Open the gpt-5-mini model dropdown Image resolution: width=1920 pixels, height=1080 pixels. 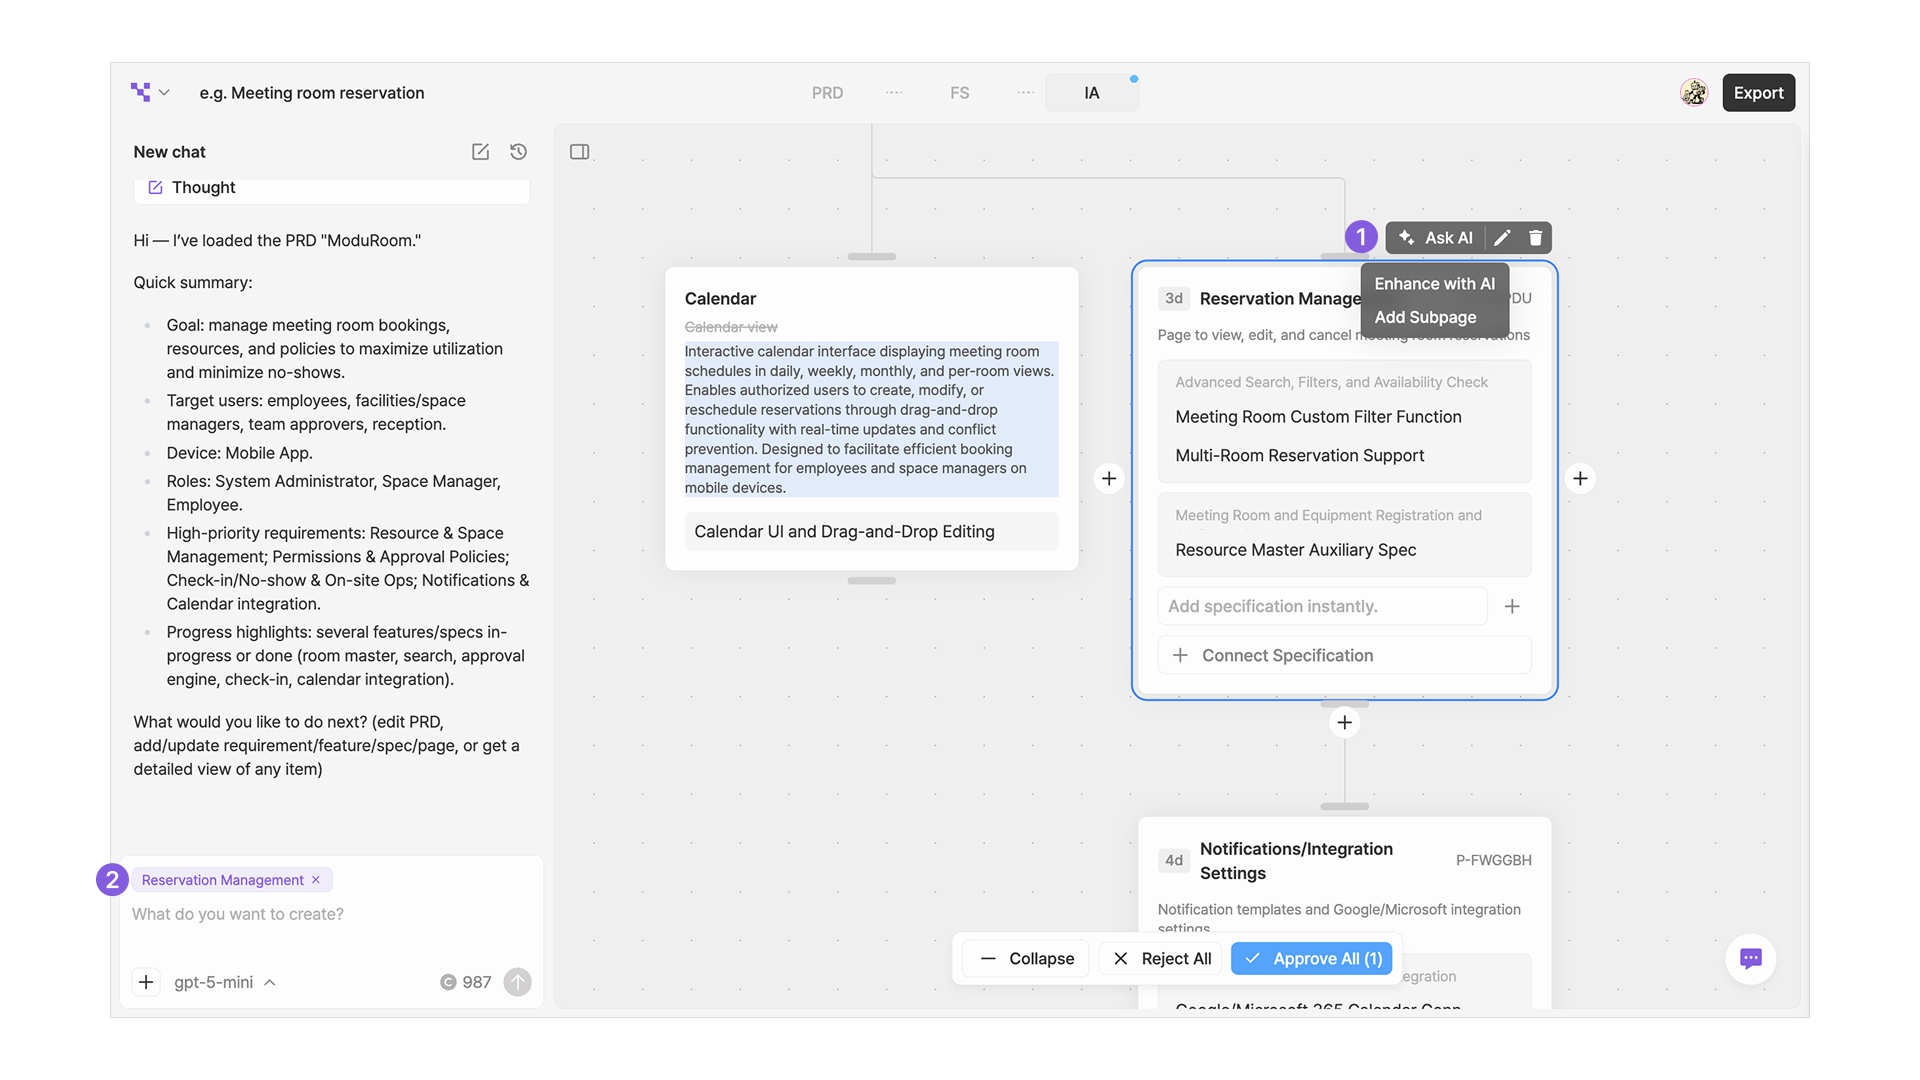coord(224,982)
